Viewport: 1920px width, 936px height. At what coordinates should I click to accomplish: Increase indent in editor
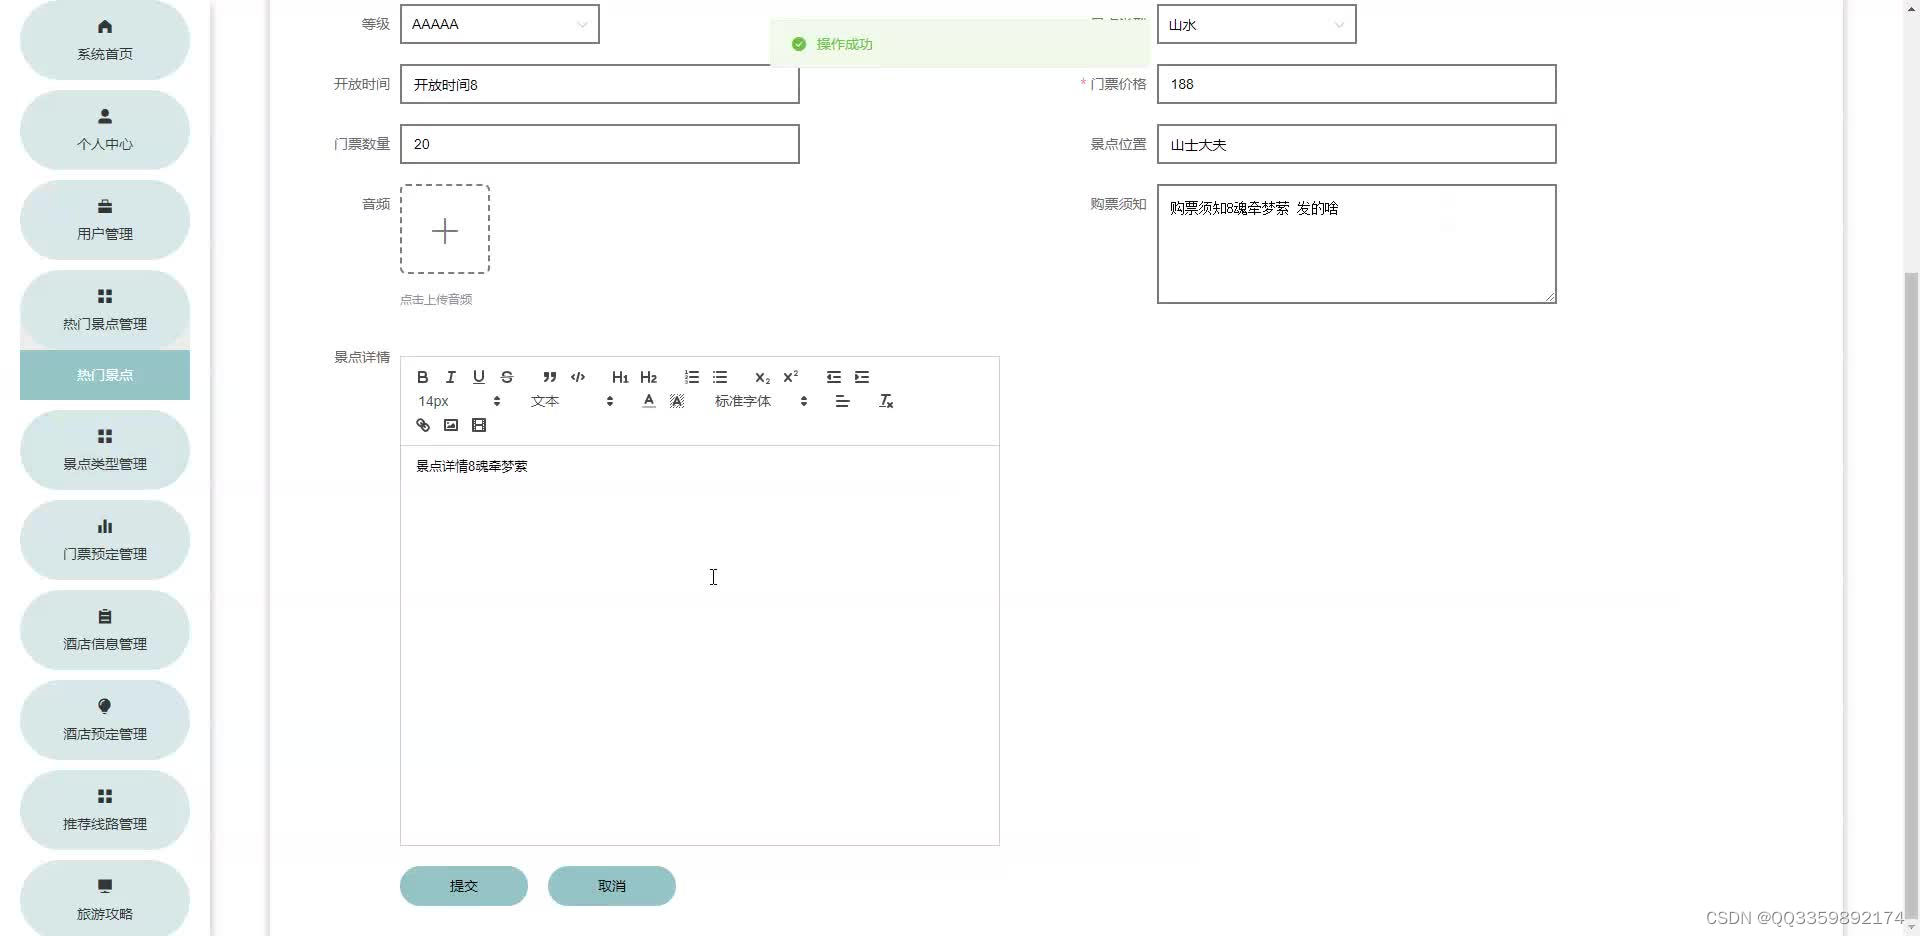point(861,377)
